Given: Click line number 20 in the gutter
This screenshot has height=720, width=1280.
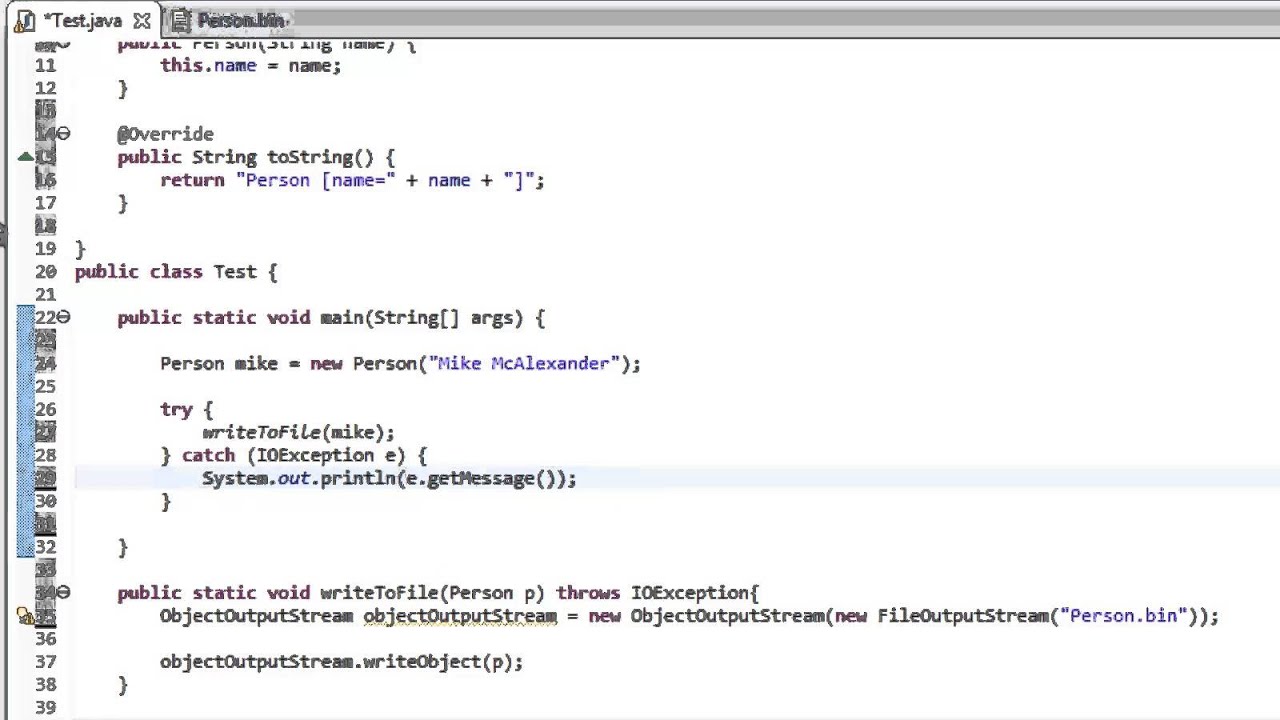Looking at the screenshot, I should 45,272.
